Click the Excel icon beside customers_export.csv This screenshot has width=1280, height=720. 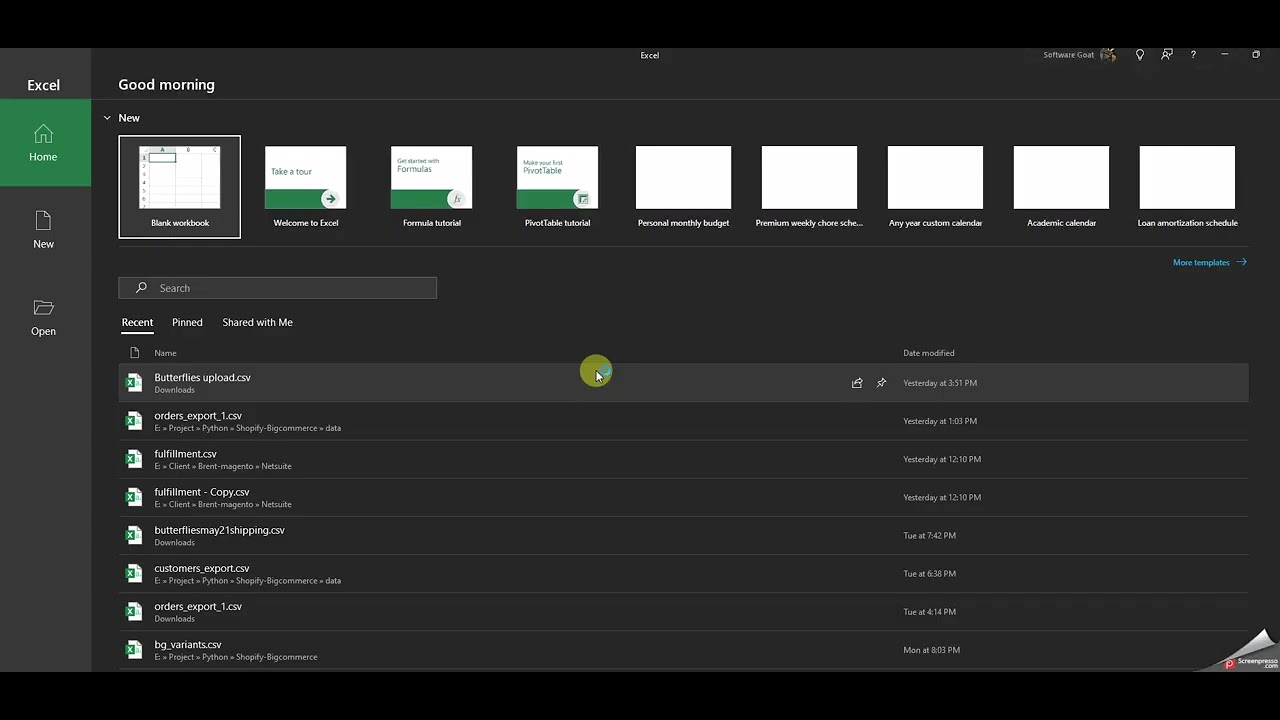[x=134, y=573]
